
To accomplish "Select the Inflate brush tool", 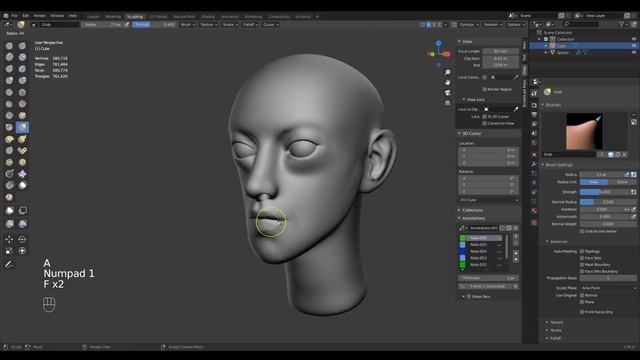I will 9,80.
